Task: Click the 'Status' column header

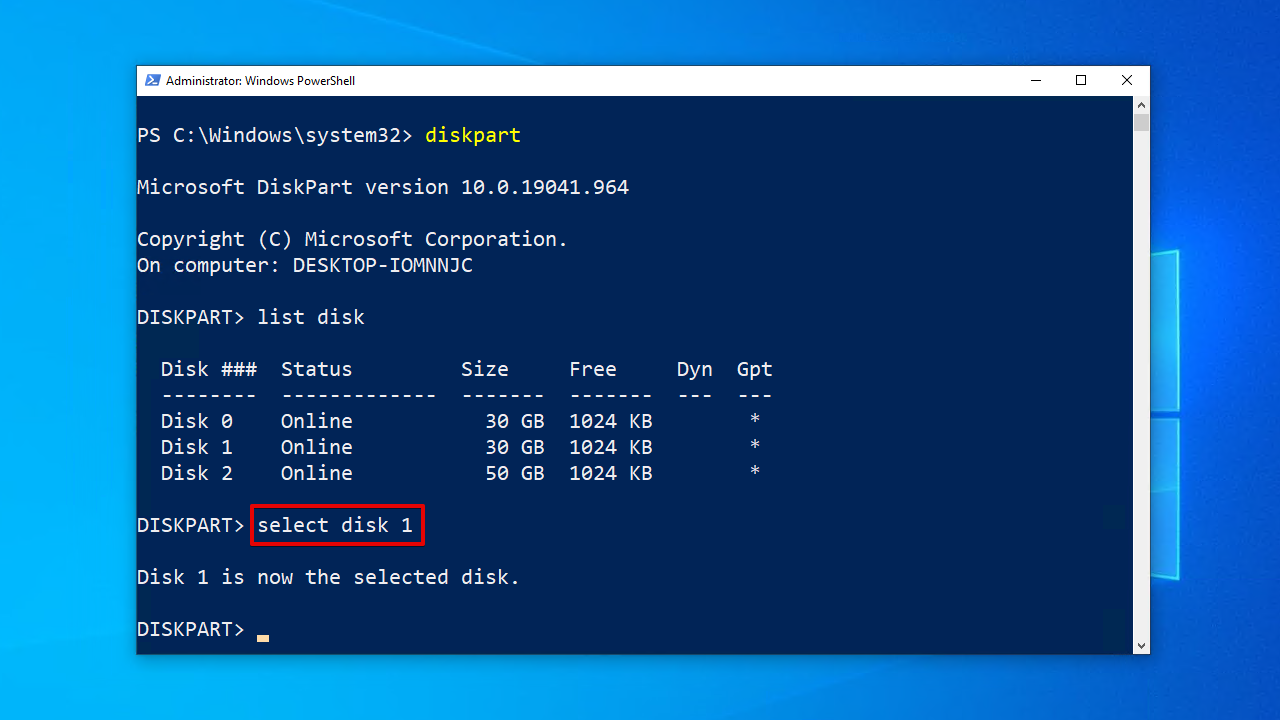Action: 317,369
